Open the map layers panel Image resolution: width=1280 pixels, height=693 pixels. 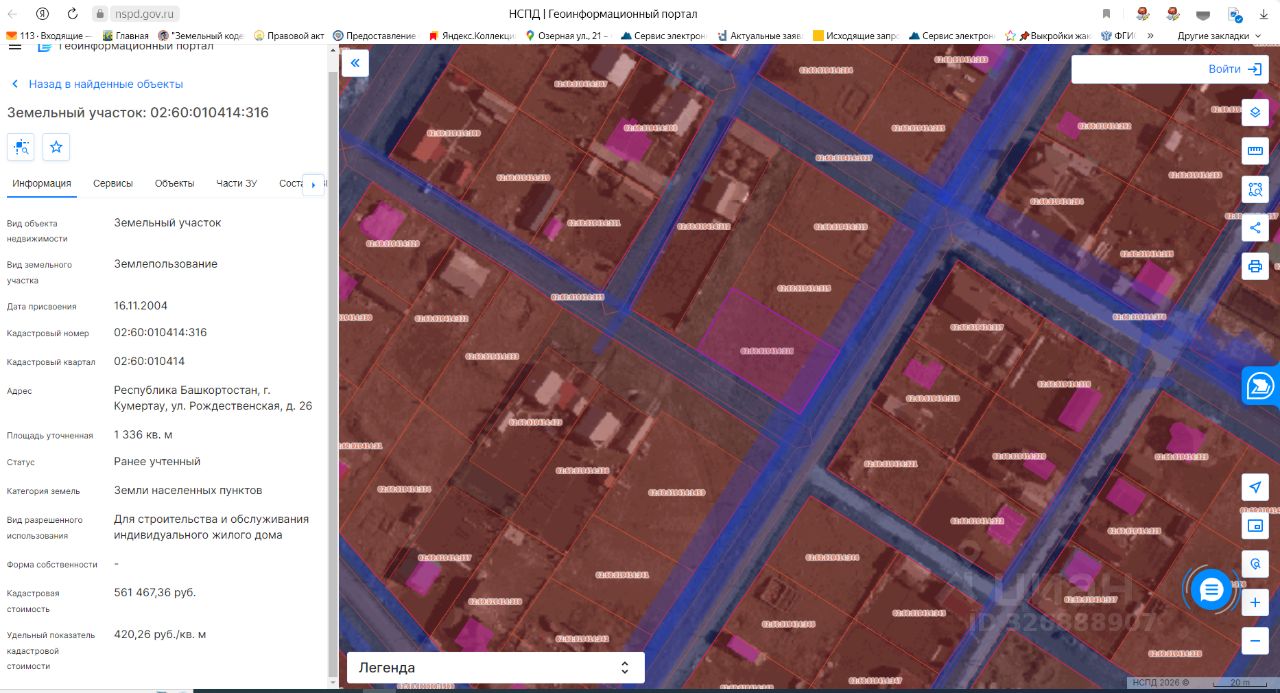tap(1255, 112)
